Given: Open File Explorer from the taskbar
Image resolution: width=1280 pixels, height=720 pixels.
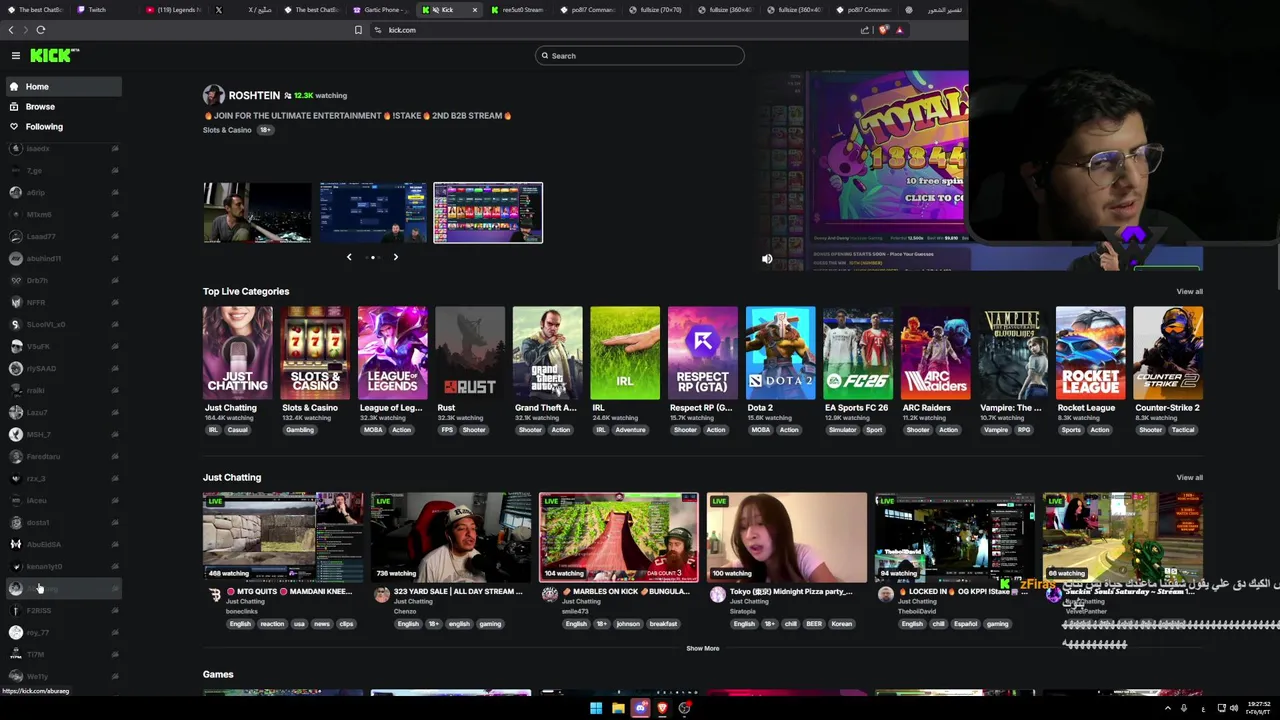Looking at the screenshot, I should pyautogui.click(x=618, y=708).
